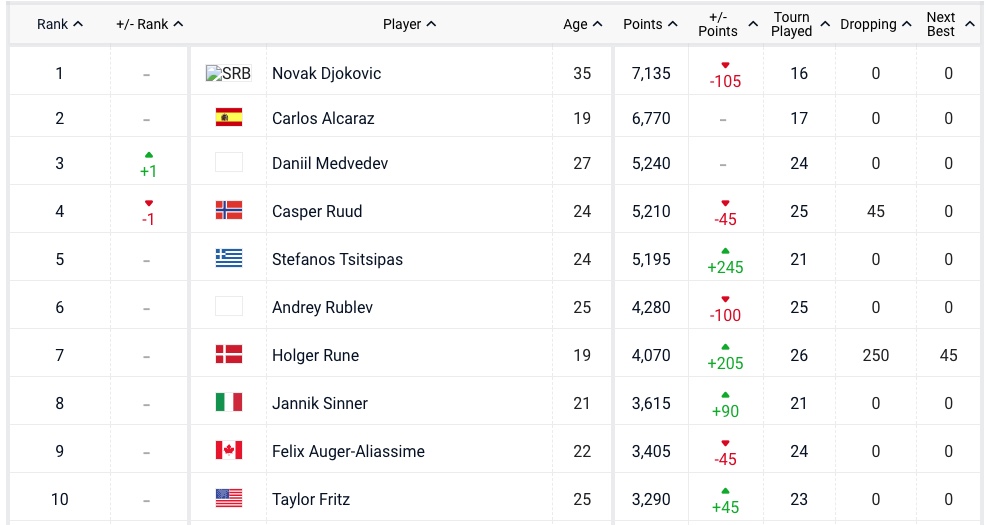Sort by the Next Best column
This screenshot has width=988, height=525.
[x=948, y=24]
